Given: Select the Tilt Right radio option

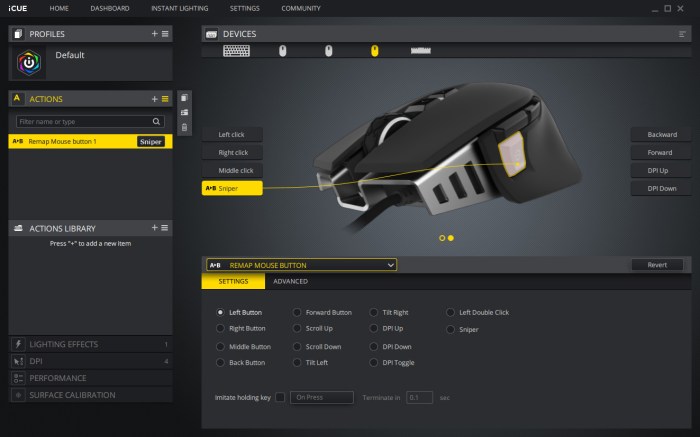Looking at the screenshot, I should click(x=374, y=312).
